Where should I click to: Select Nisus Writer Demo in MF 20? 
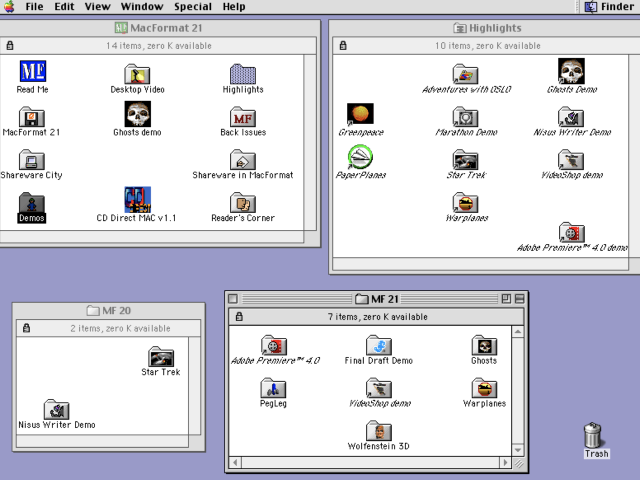point(56,409)
